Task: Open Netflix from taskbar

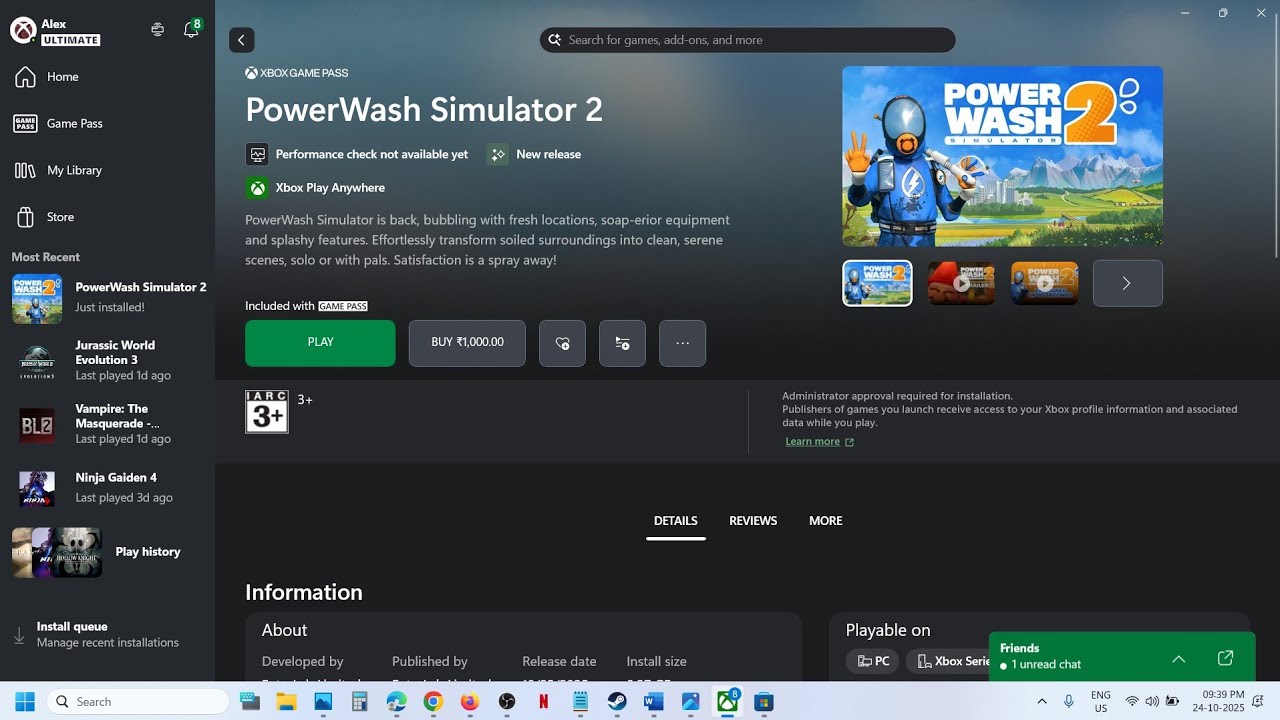Action: click(x=543, y=702)
